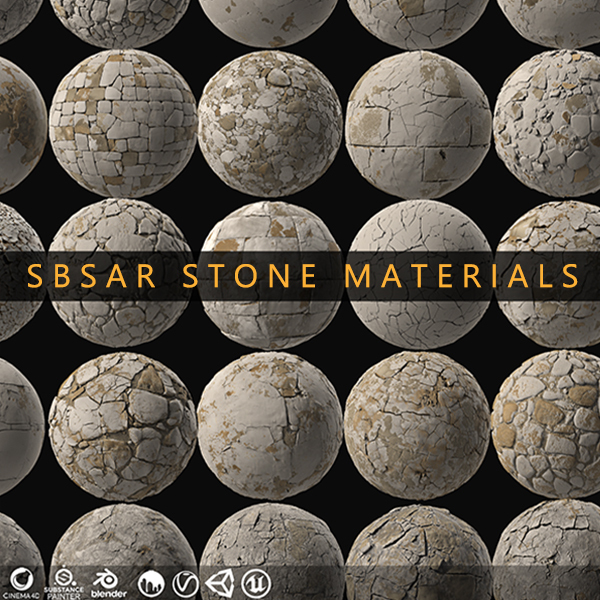Viewport: 600px width, 600px height.
Task: Click the Marmoset Toolbag skyline icon
Action: click(x=151, y=584)
